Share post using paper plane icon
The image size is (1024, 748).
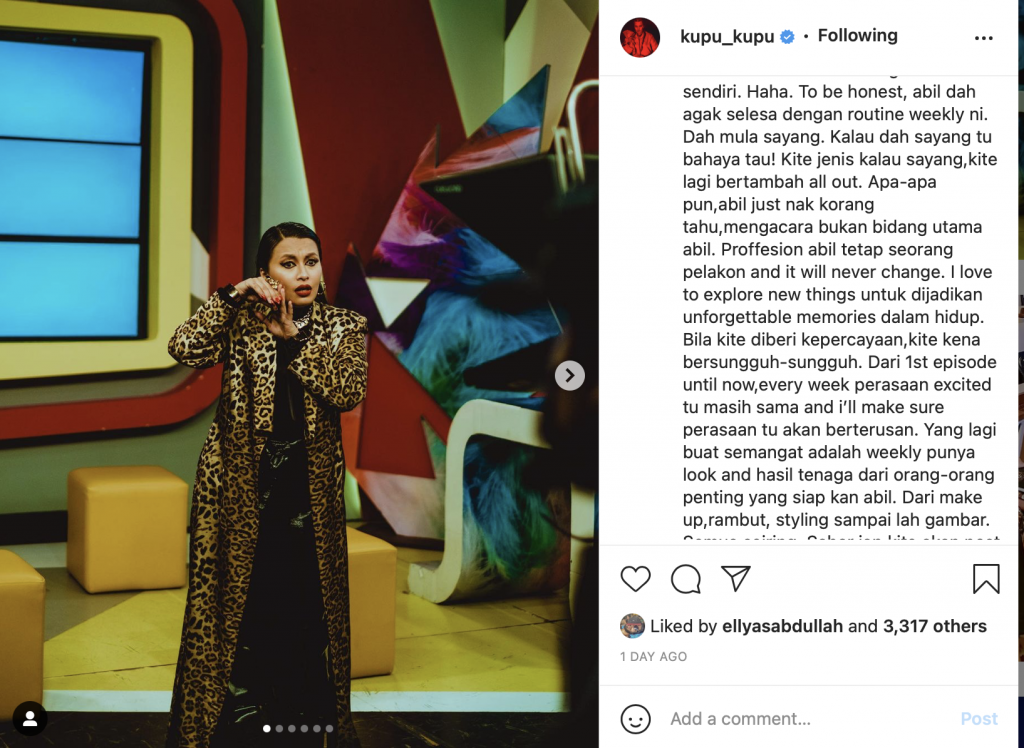click(x=735, y=578)
